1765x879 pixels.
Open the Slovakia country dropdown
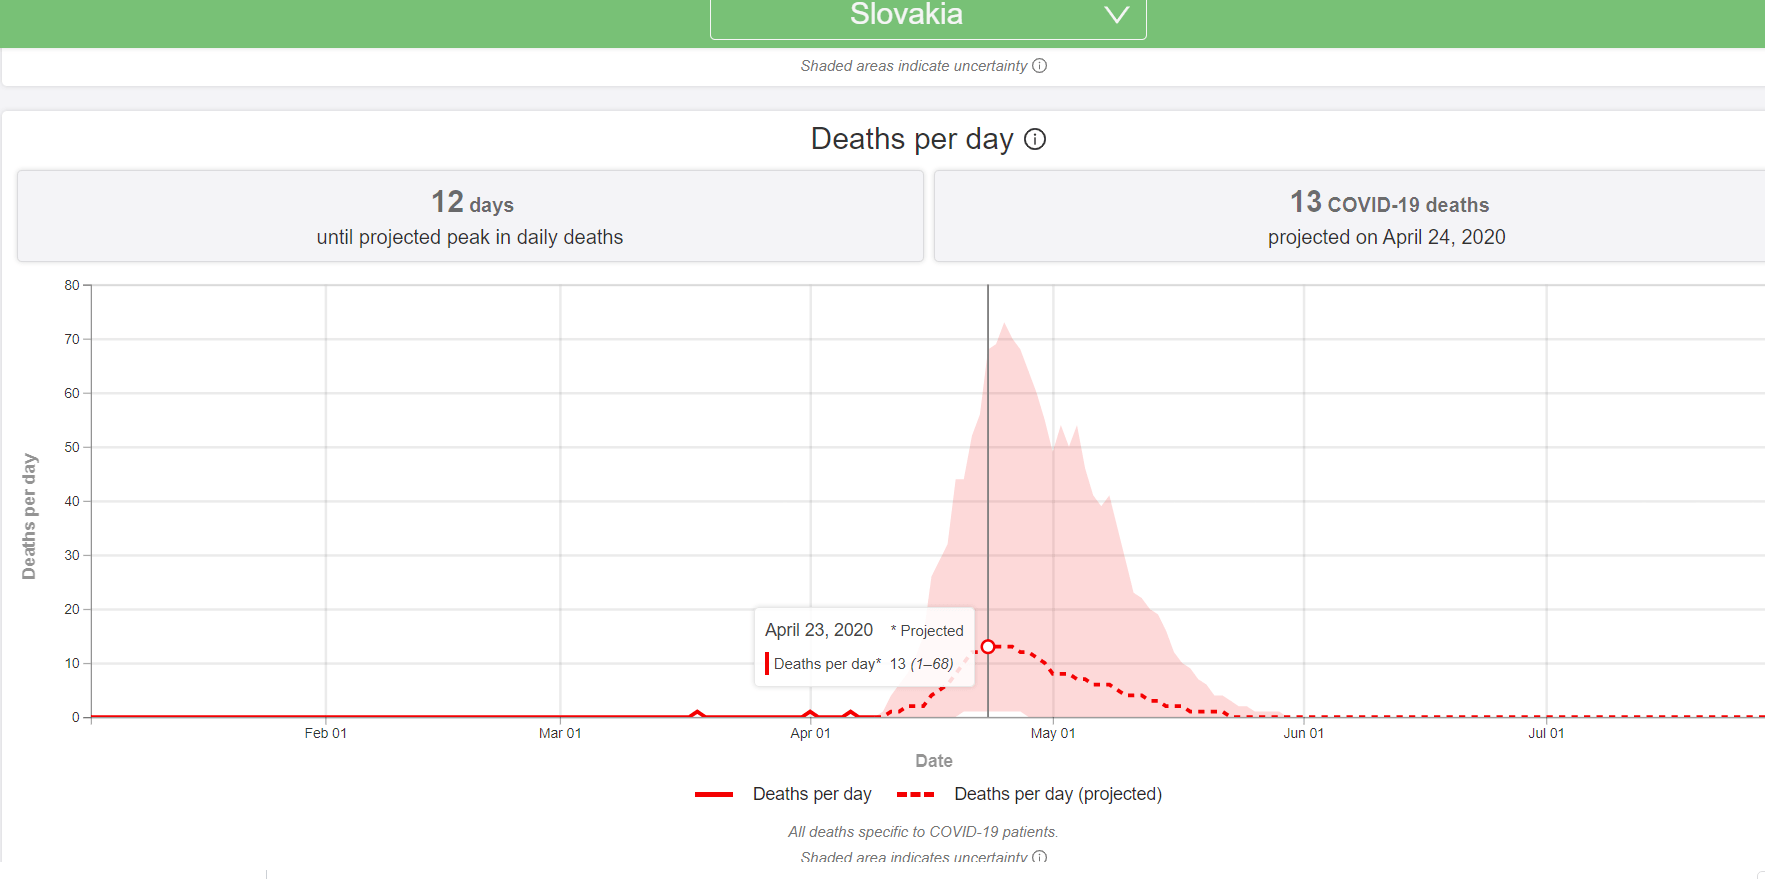coord(906,16)
